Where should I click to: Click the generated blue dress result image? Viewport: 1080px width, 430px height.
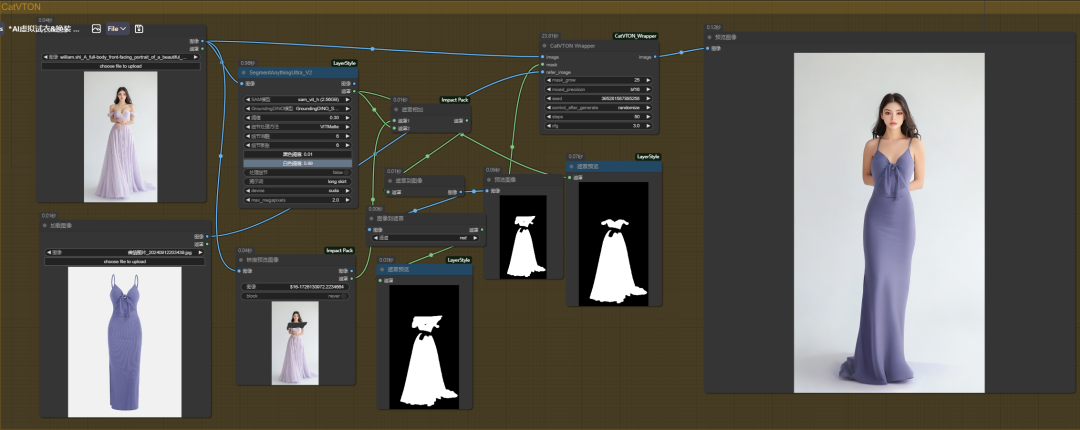point(889,223)
